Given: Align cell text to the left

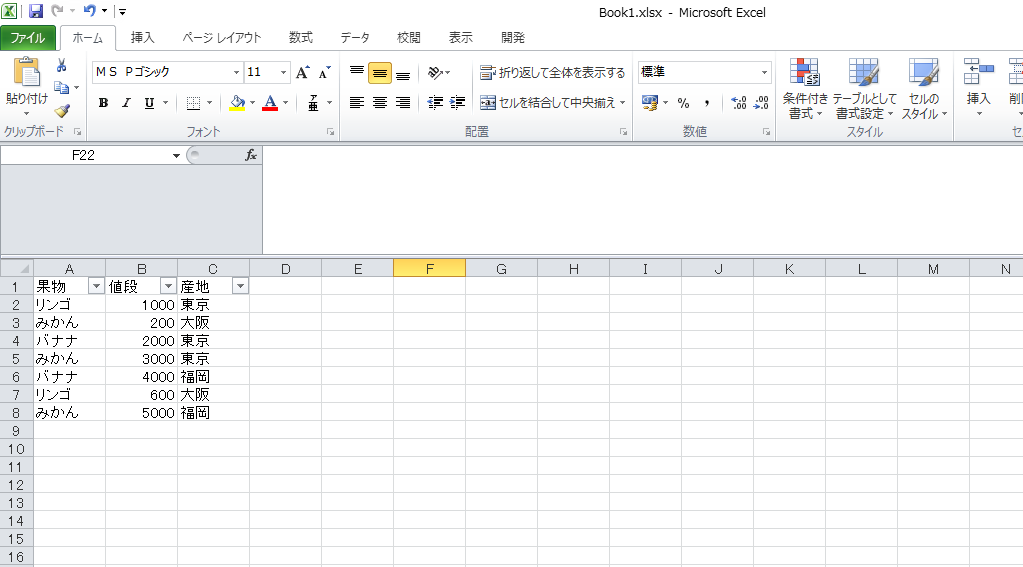Looking at the screenshot, I should click(x=357, y=103).
